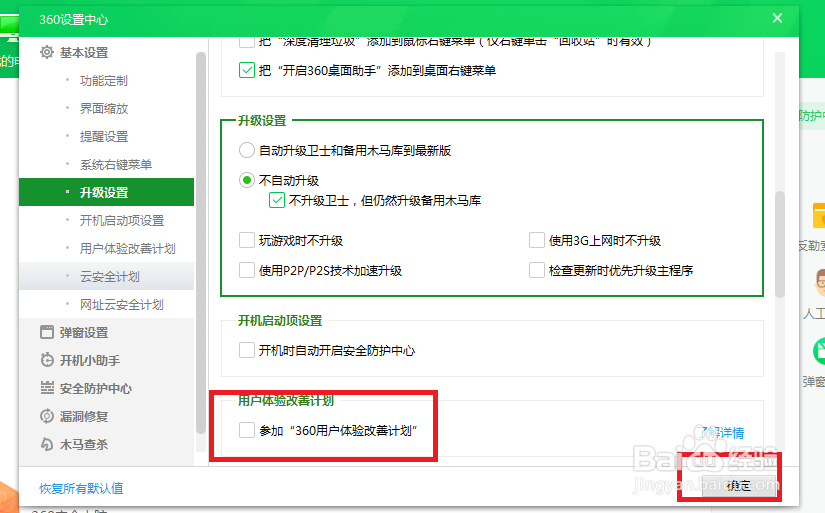Enable 检查更新时优先升级主程序 checkbox
Screen dimensions: 825x513
537,270
